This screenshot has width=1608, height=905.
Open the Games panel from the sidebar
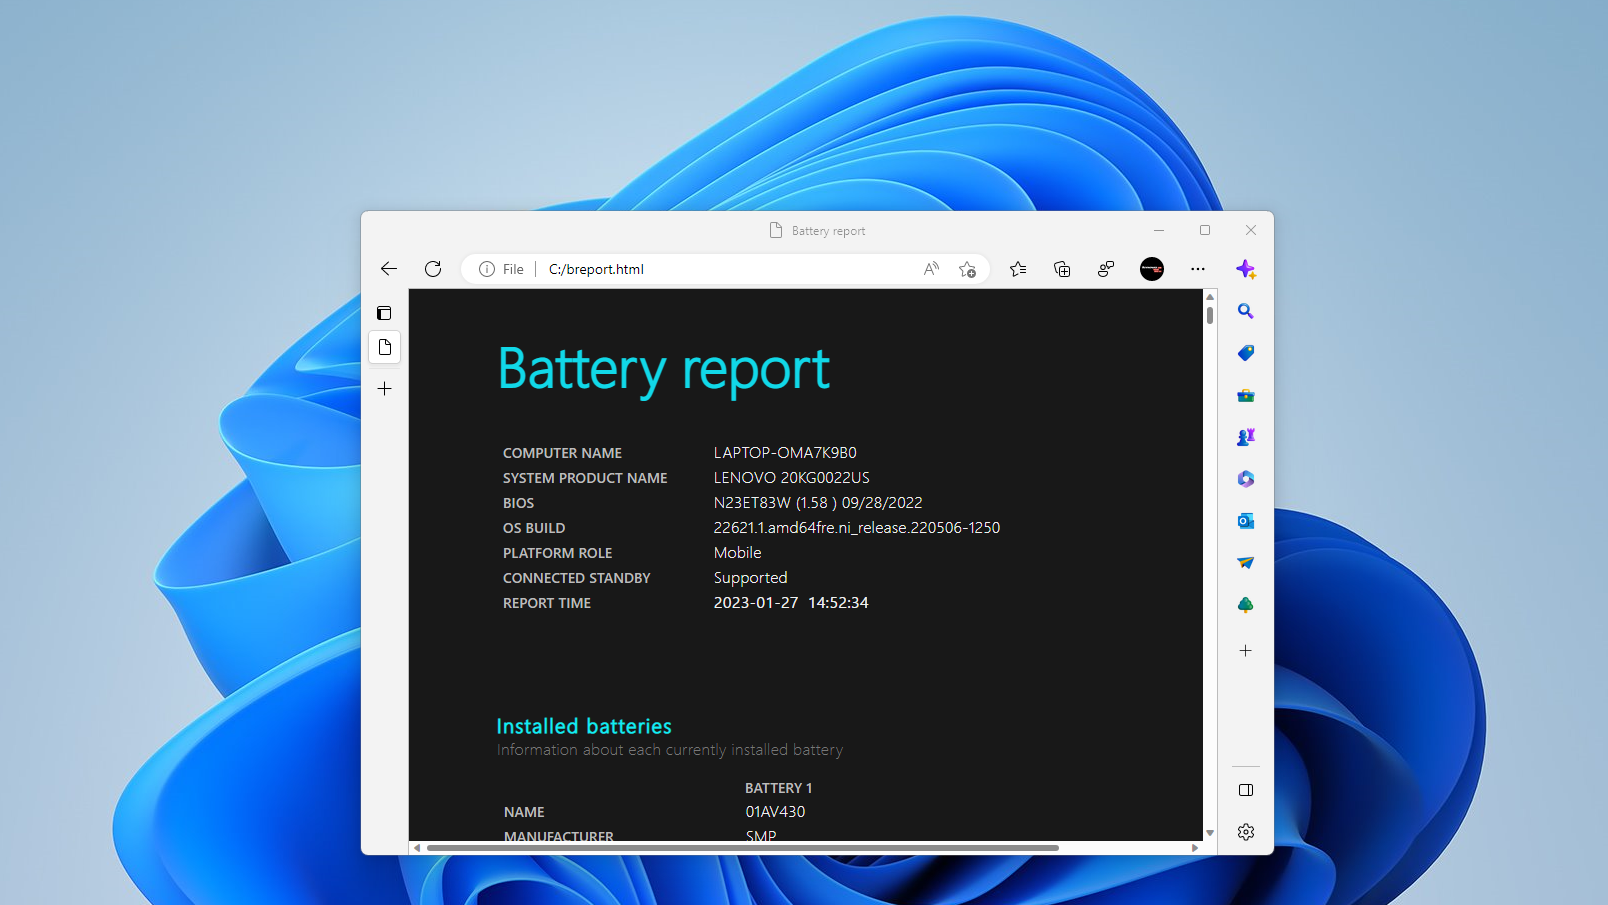(1246, 437)
